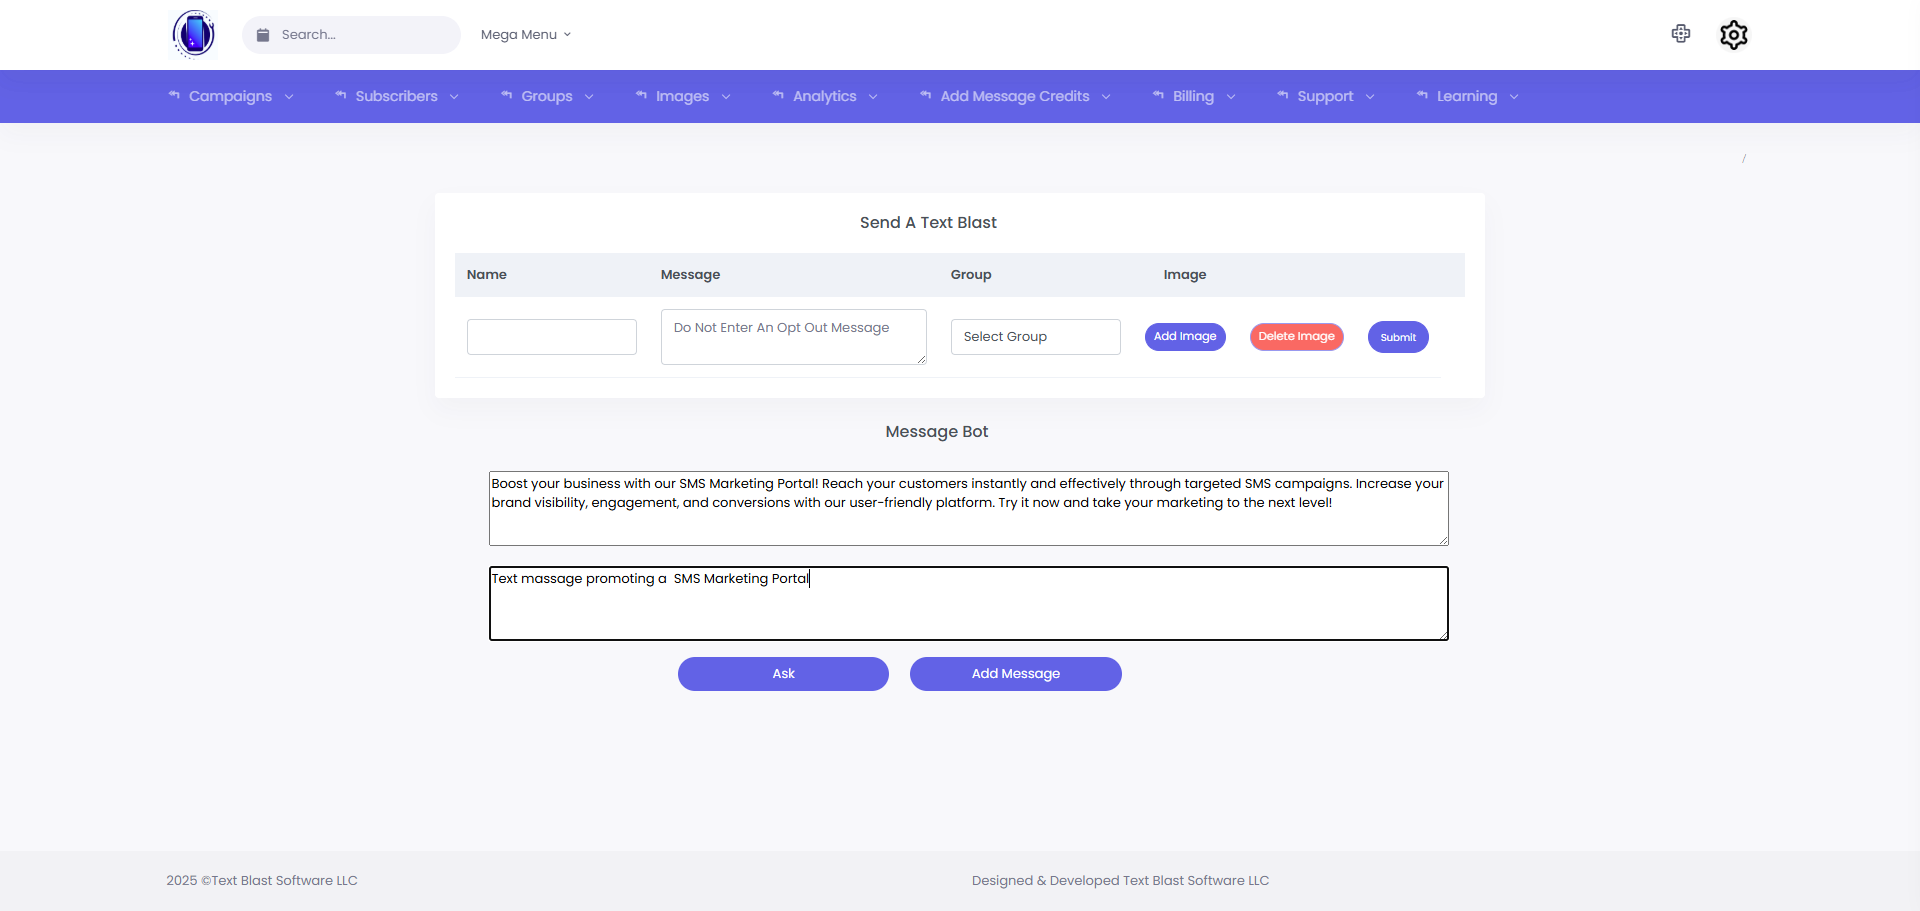
Task: Click the arrow icon before Learning
Action: (x=1422, y=96)
